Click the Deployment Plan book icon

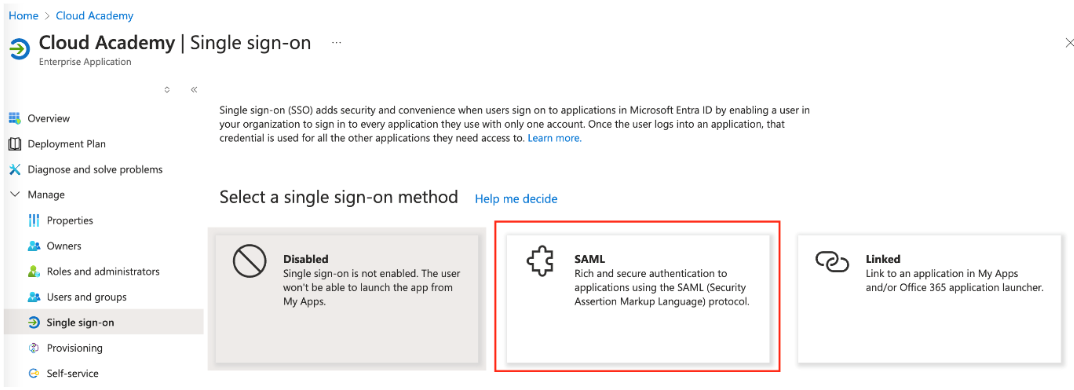point(14,144)
